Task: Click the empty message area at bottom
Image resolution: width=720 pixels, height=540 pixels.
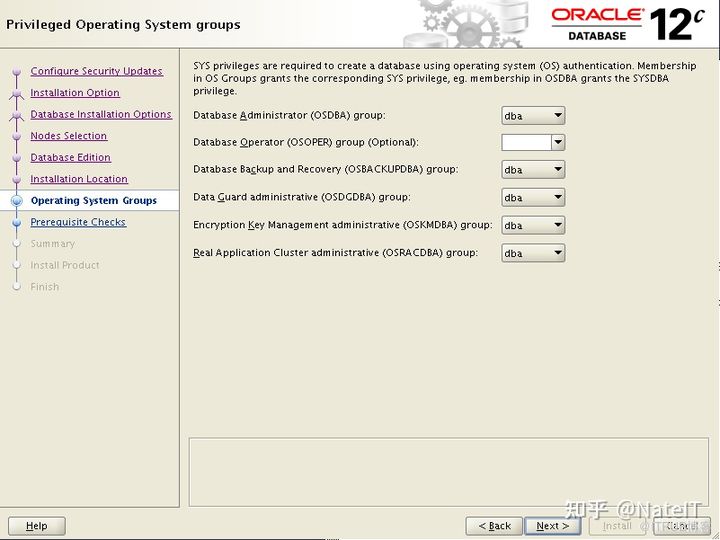Action: [x=449, y=472]
